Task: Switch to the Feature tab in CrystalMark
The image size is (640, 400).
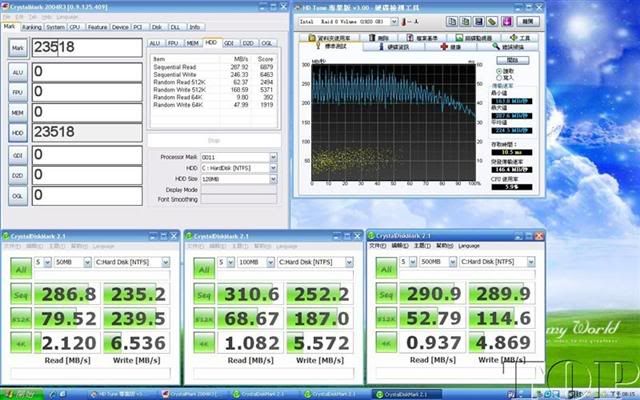Action: [97, 27]
